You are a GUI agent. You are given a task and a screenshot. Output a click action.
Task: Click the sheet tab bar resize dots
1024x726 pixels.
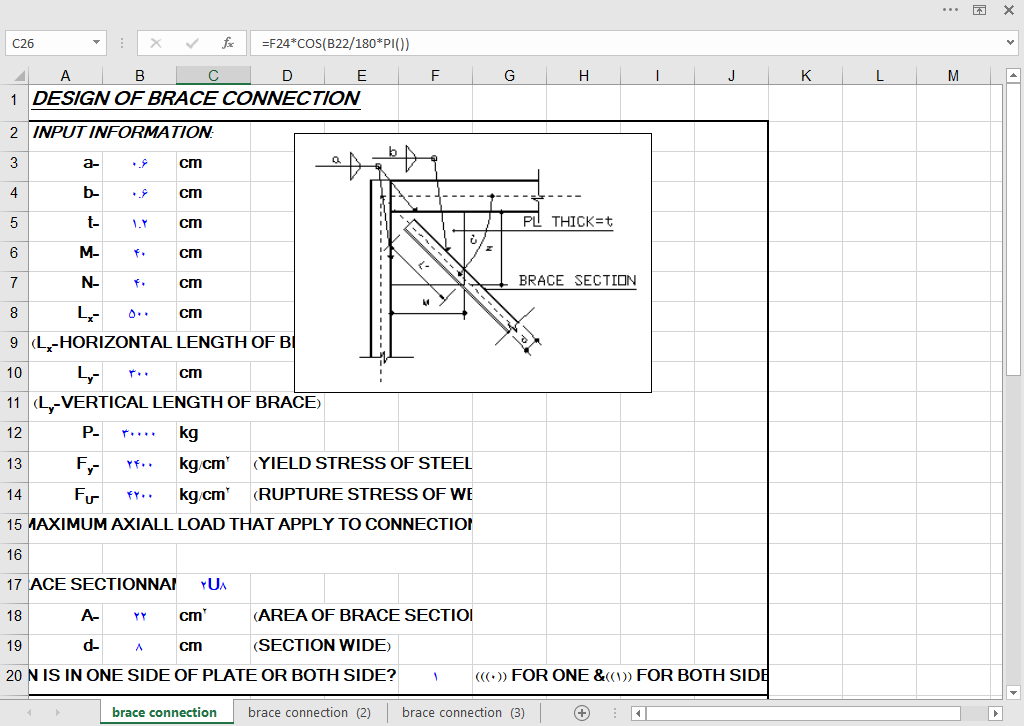click(615, 713)
